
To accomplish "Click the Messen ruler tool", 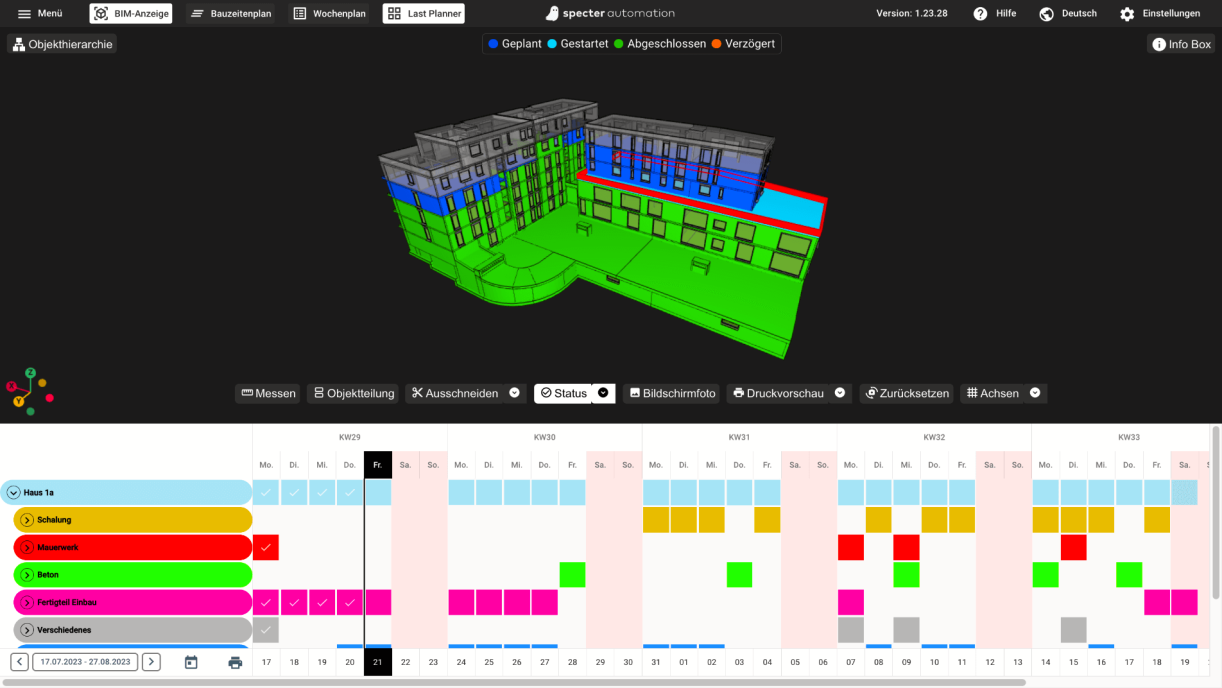I will coord(268,394).
